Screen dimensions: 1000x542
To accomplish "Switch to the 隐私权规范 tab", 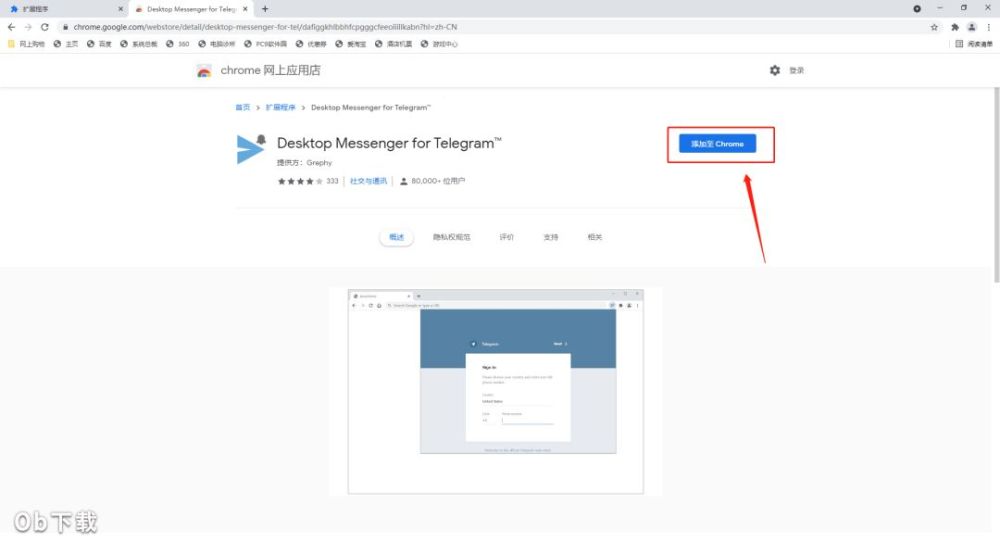I will (452, 237).
